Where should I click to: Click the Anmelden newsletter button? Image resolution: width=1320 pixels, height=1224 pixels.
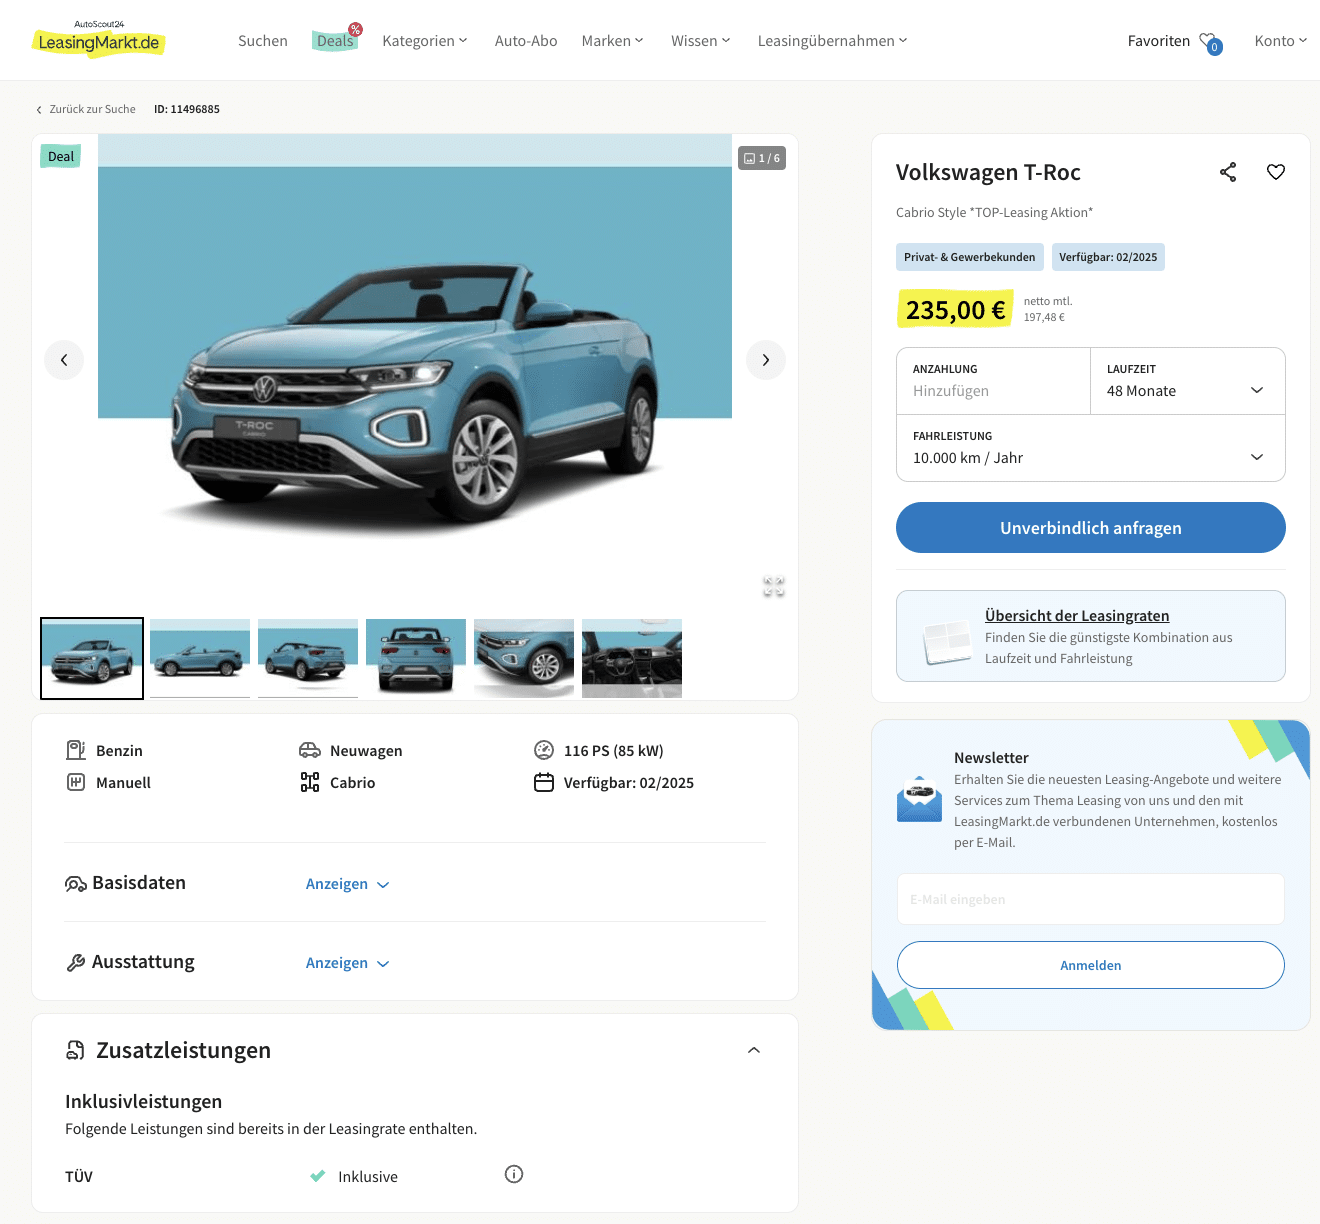coord(1091,965)
